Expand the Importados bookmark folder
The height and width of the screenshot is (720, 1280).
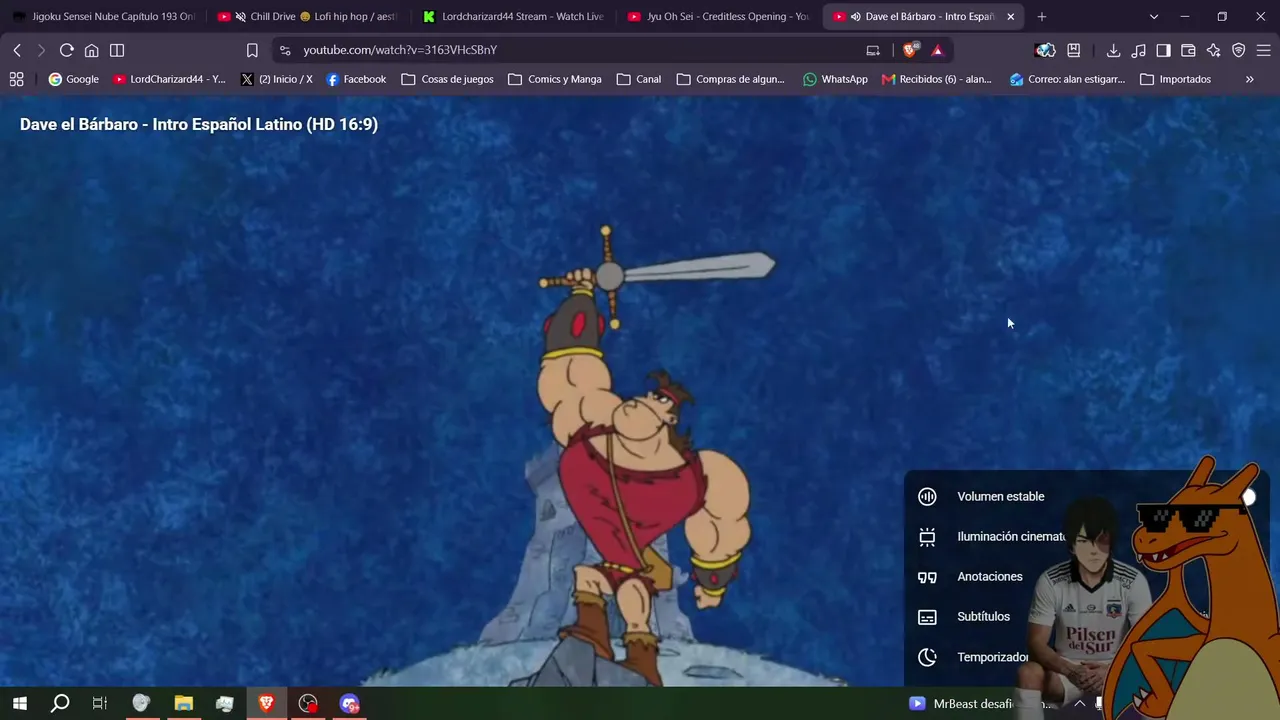point(1175,79)
